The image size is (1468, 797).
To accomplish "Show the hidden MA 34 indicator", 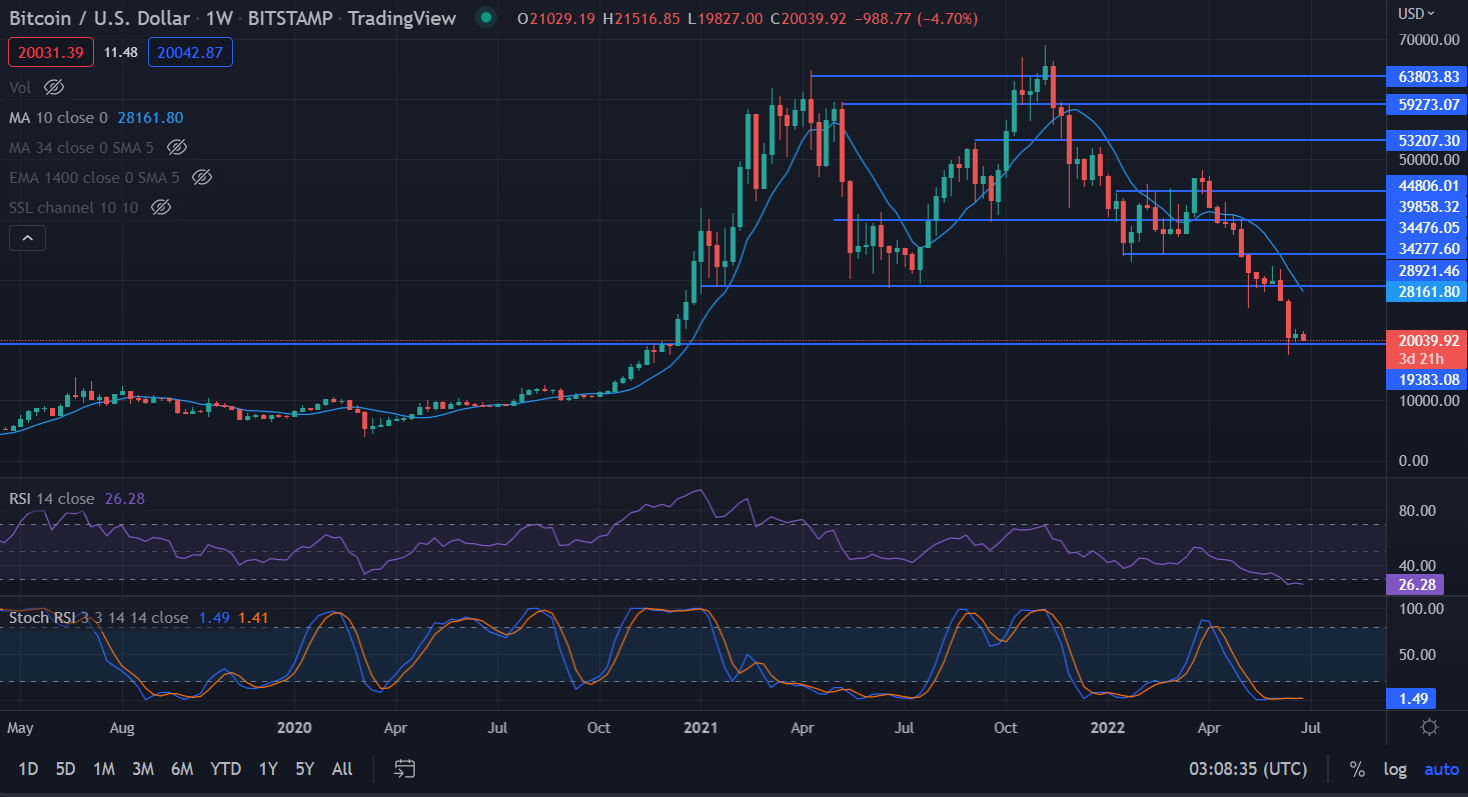I will 177,147.
